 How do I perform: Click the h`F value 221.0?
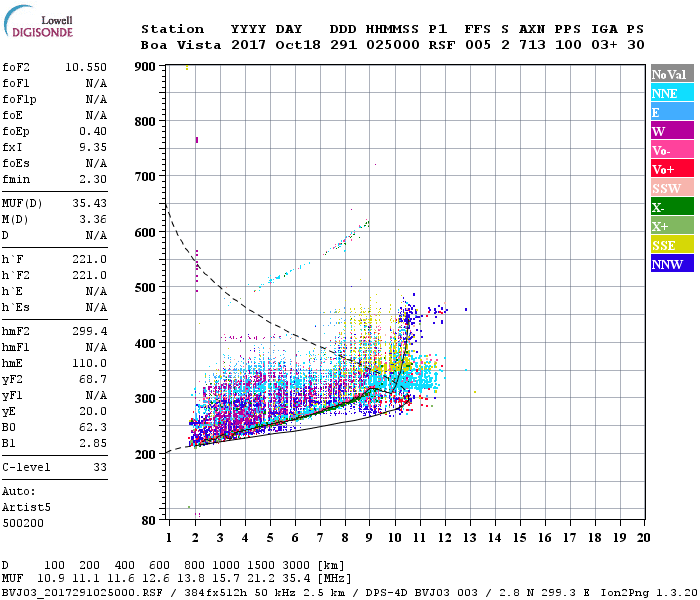pyautogui.click(x=89, y=259)
